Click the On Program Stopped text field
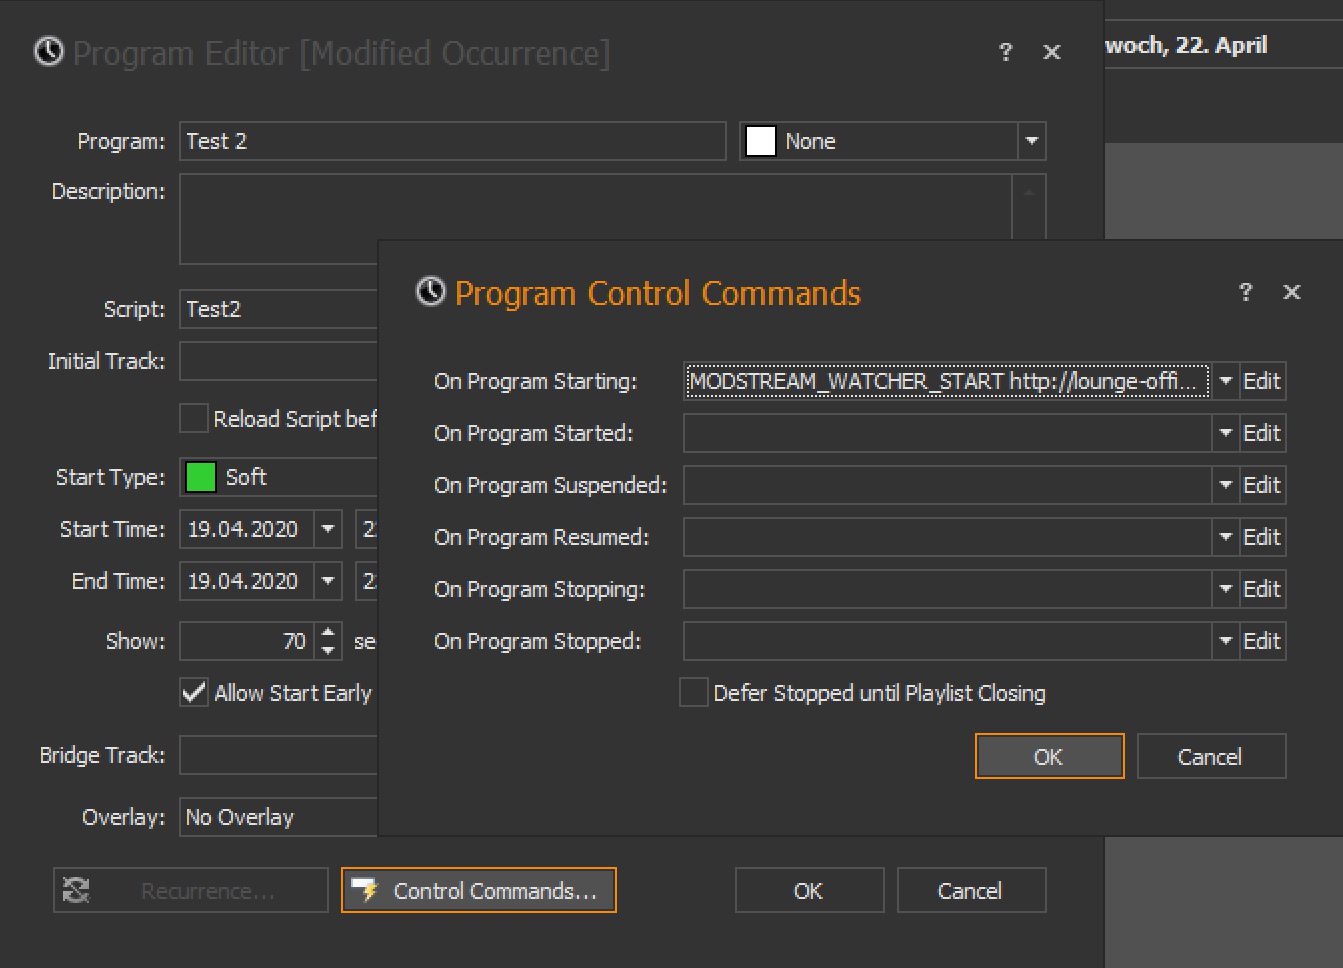 (x=948, y=641)
